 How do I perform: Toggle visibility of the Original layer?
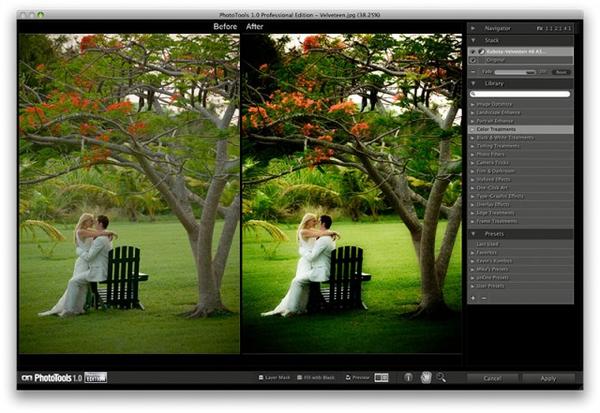coord(473,60)
